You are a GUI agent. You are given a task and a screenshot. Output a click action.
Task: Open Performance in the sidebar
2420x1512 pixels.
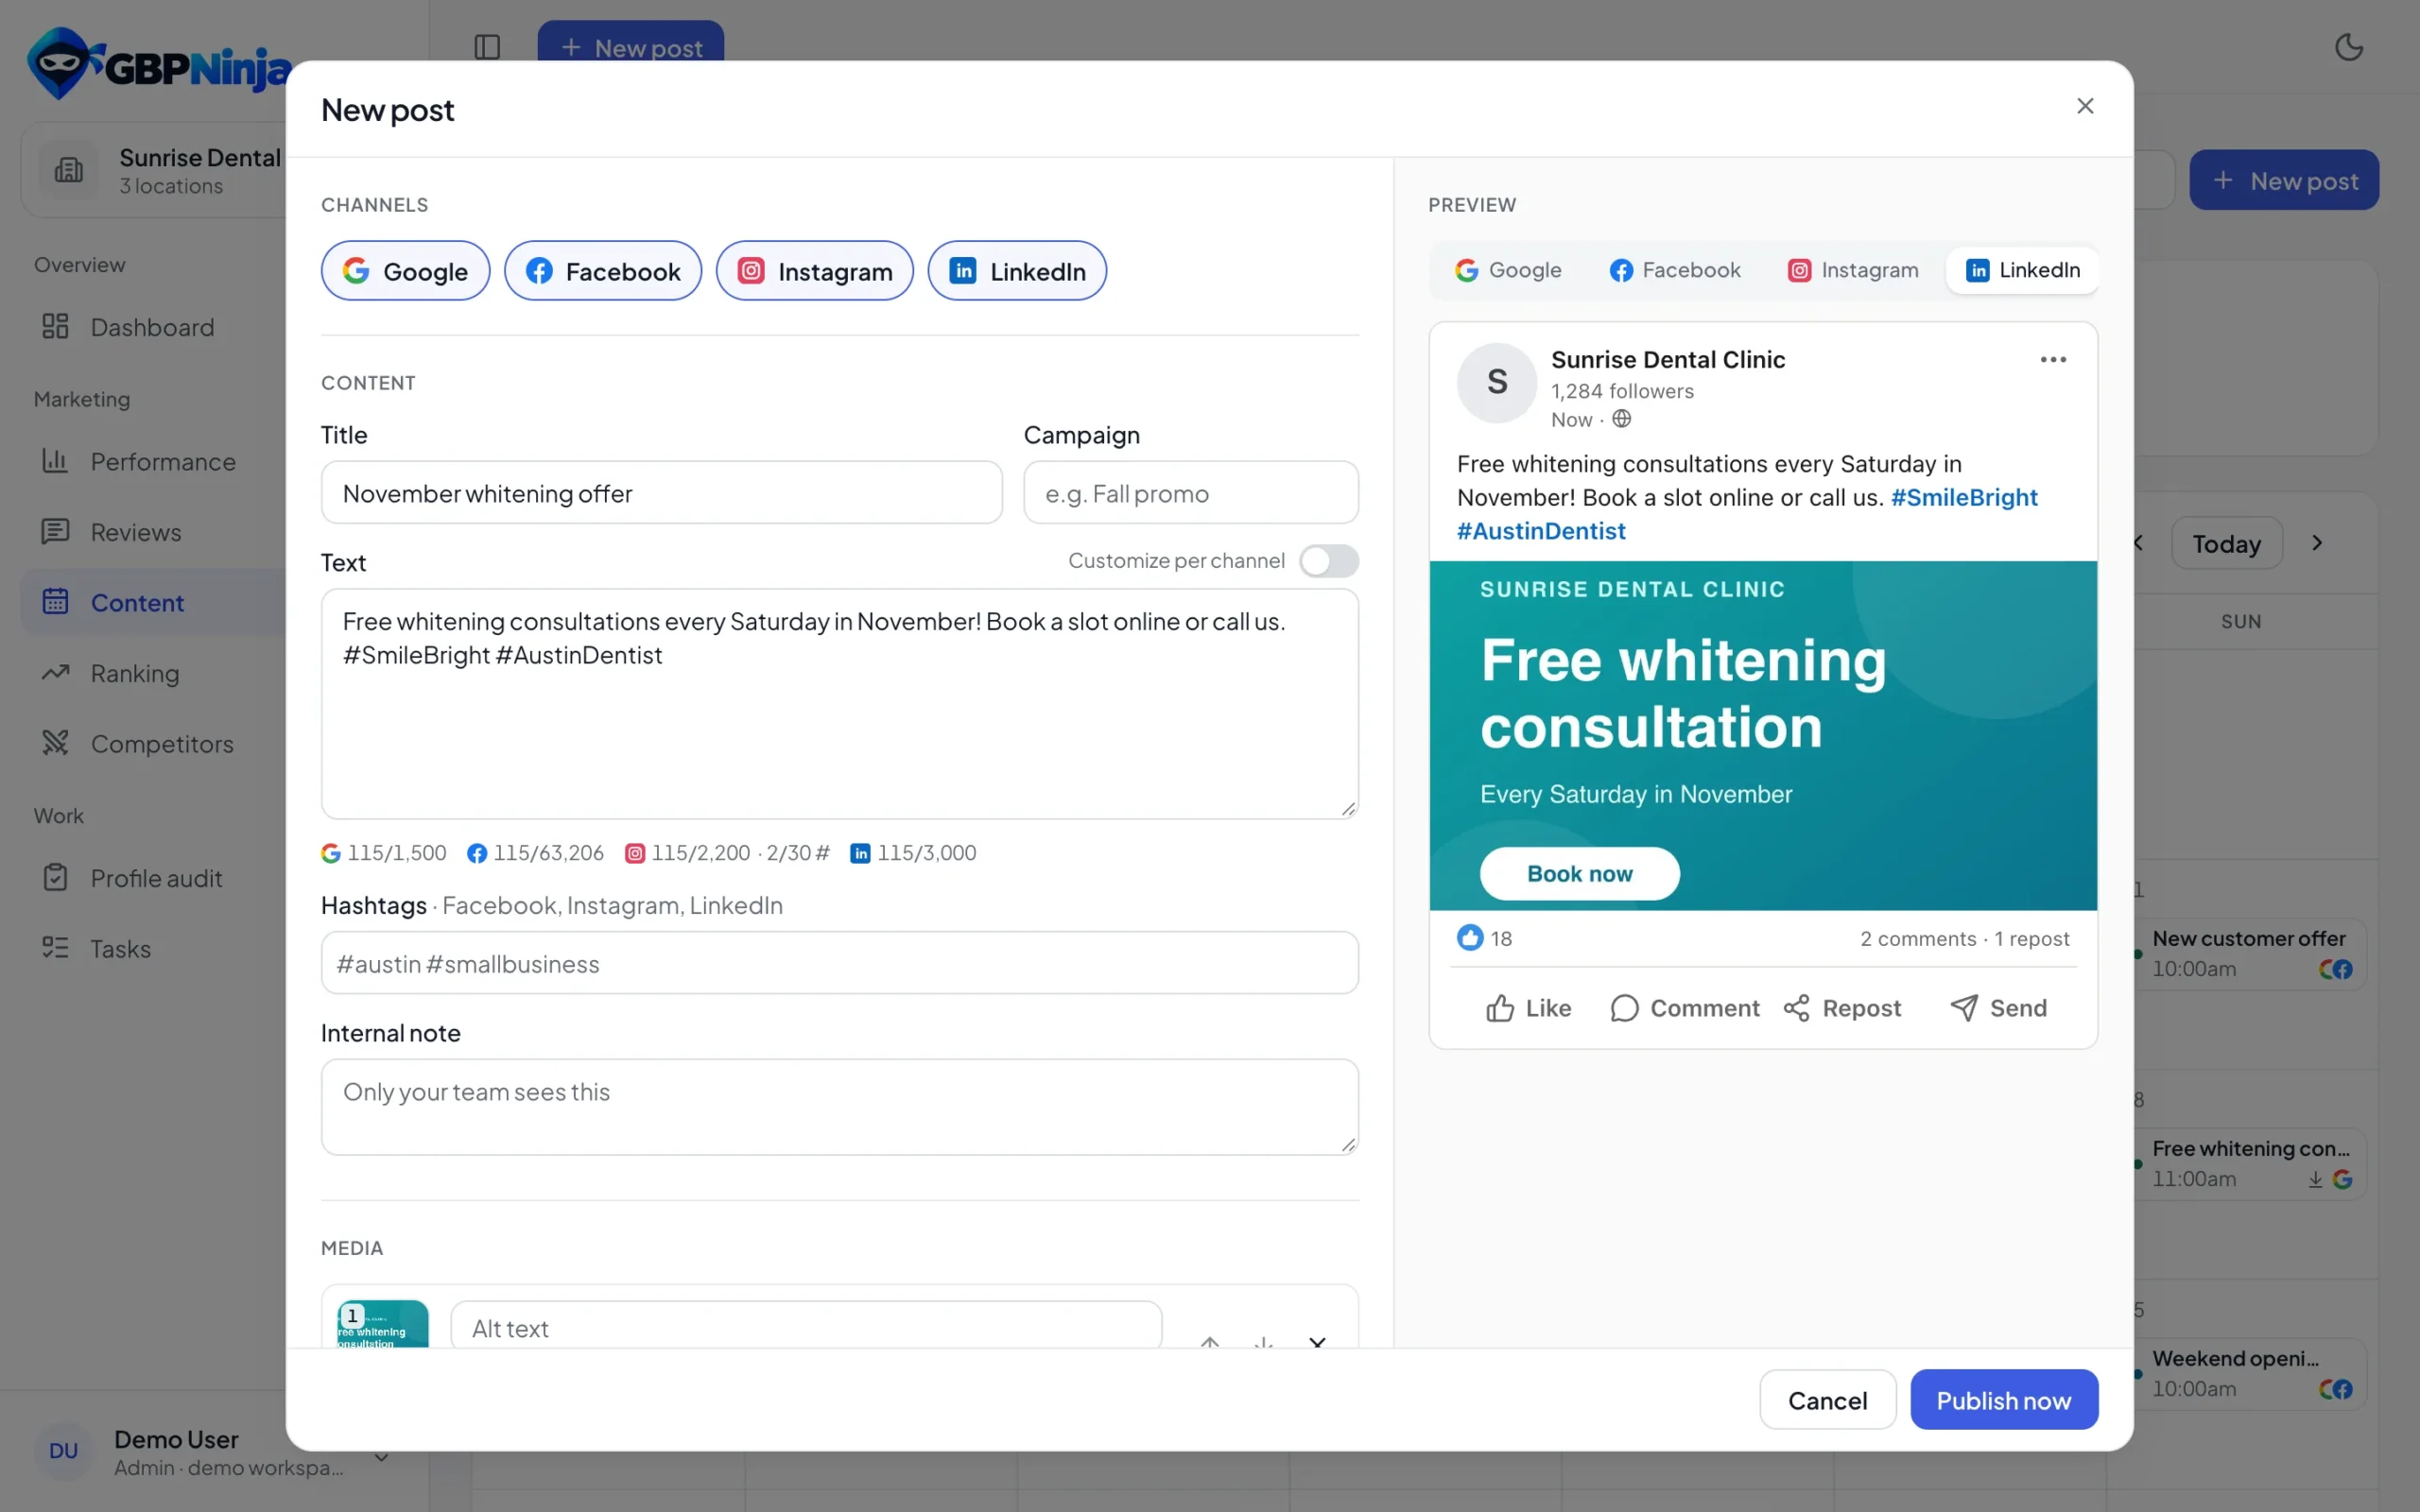tap(153, 461)
